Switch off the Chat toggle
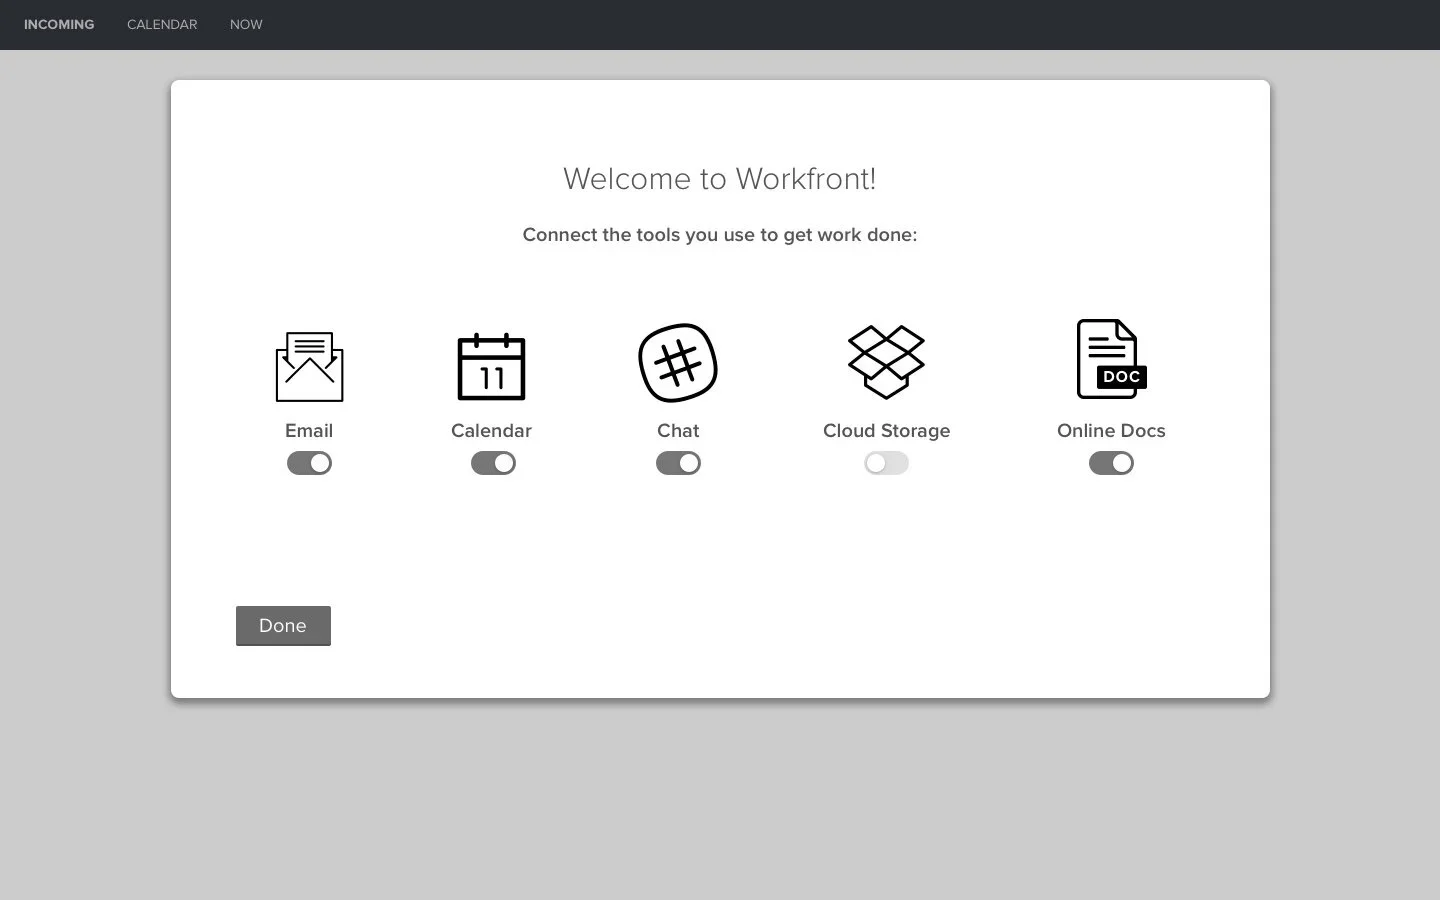This screenshot has width=1440, height=900. 678,463
